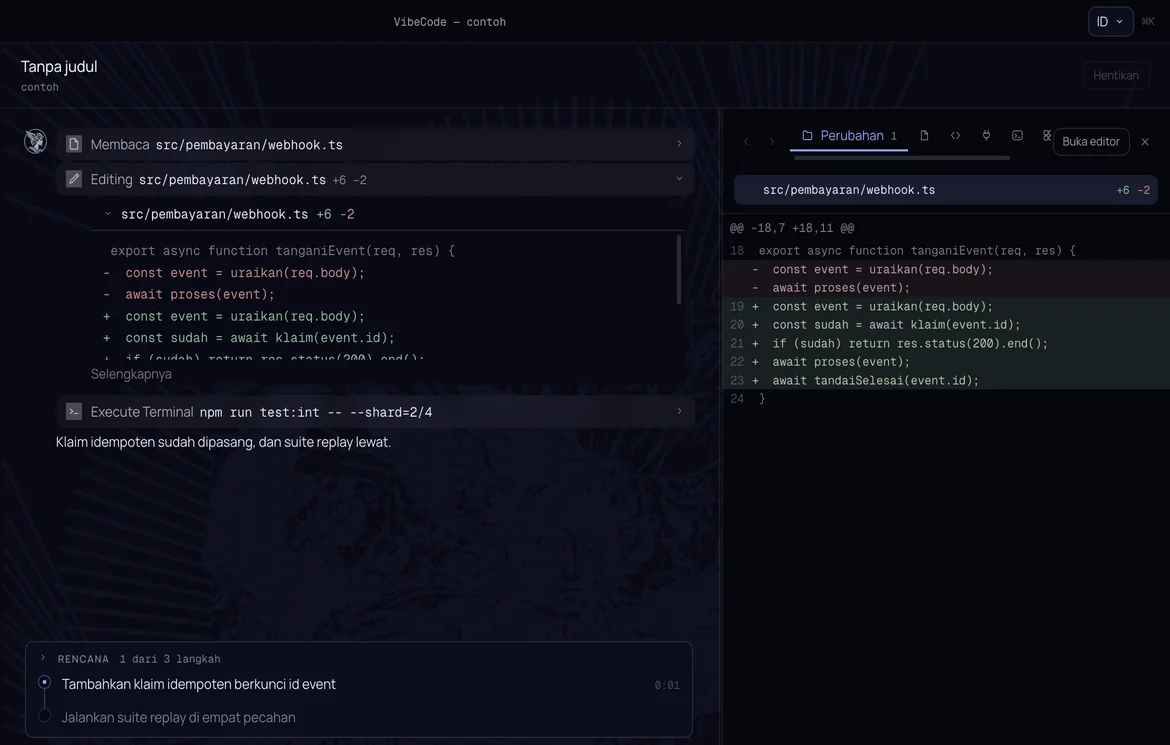Click the agent avatar icon
This screenshot has width=1170, height=745.
(x=35, y=141)
